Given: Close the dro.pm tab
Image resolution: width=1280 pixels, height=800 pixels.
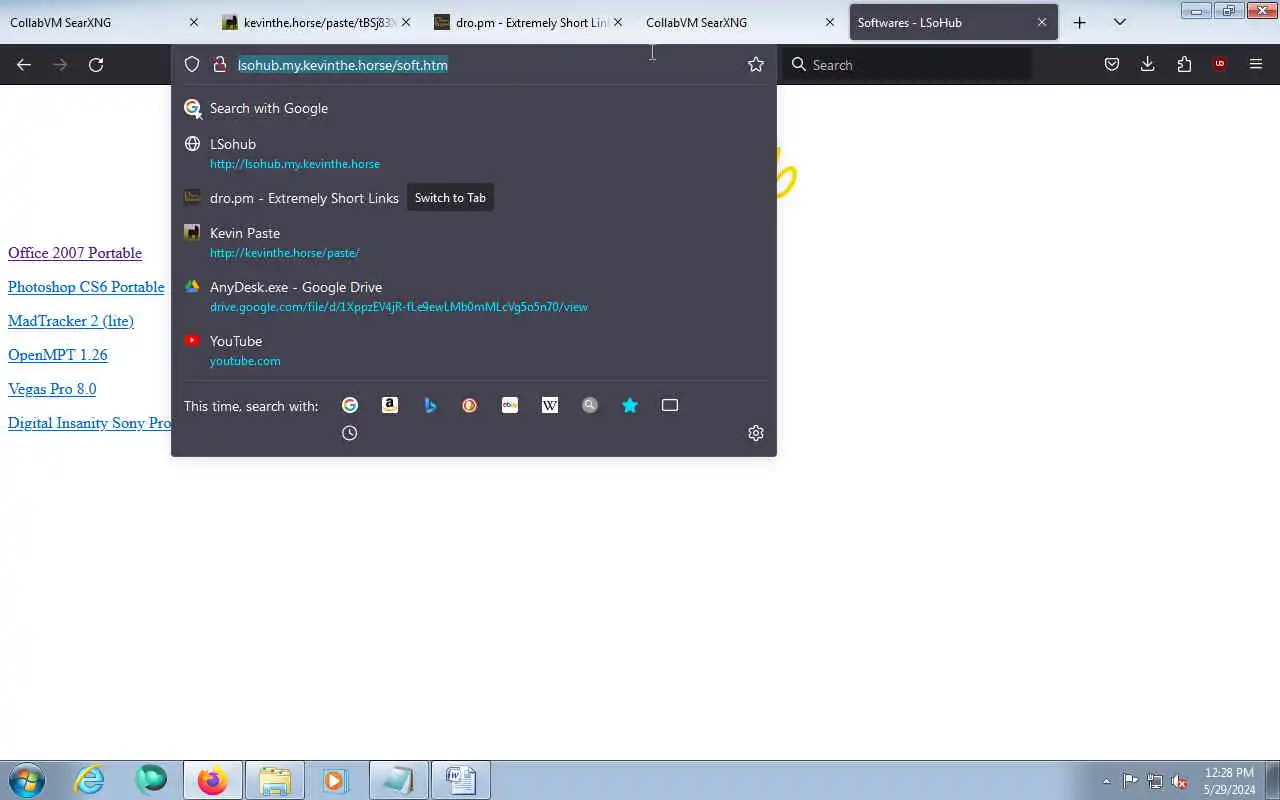Looking at the screenshot, I should [617, 22].
